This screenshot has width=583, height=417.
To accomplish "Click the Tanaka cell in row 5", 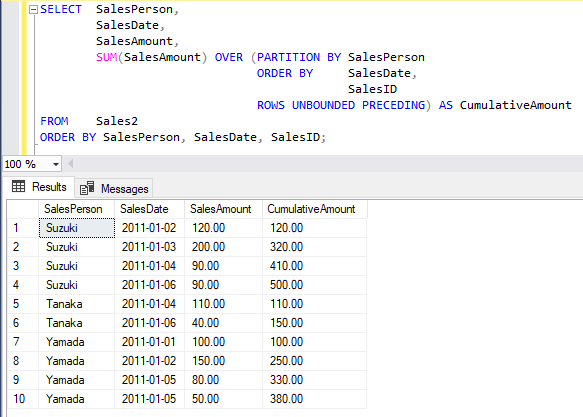I will (77, 304).
